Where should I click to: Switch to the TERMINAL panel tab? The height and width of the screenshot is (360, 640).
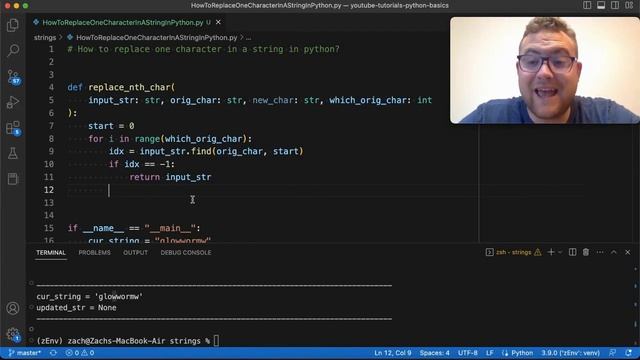[x=51, y=253]
